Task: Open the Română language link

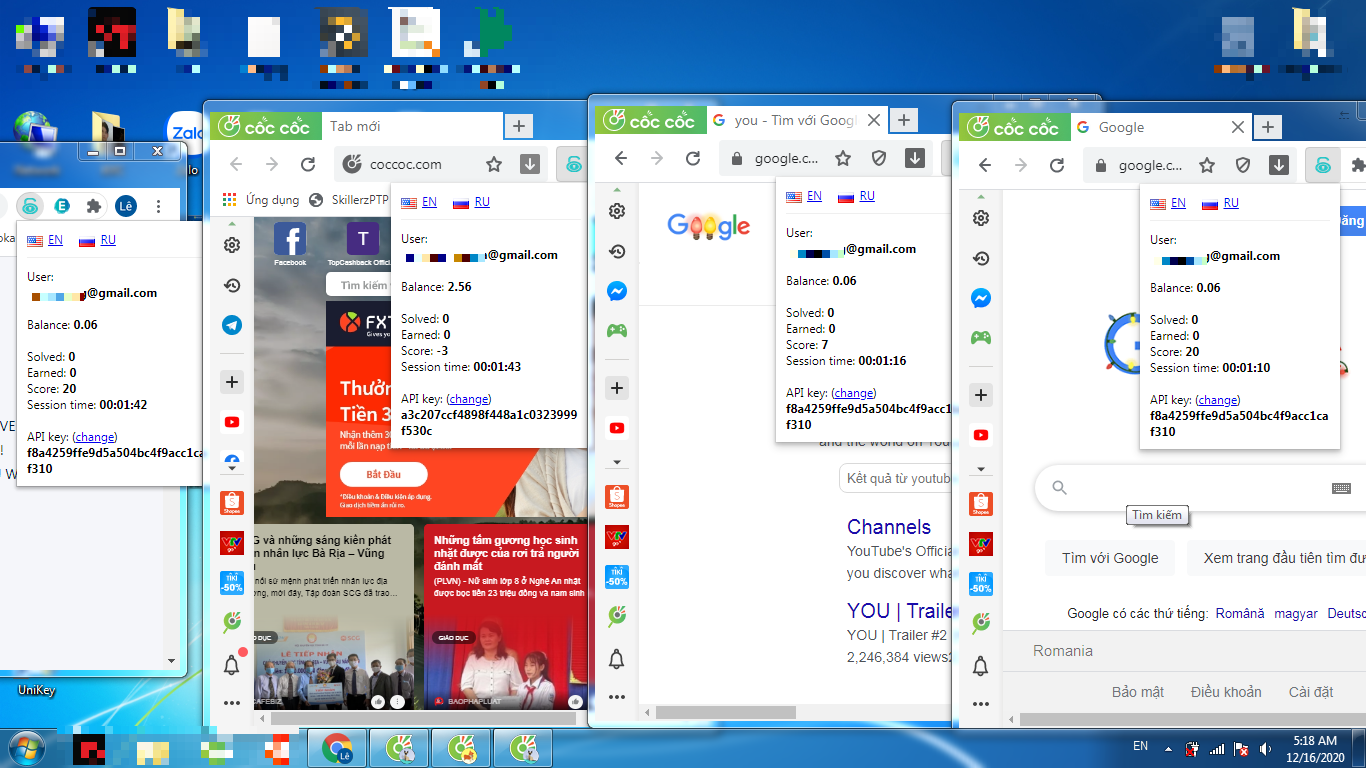Action: click(1240, 613)
